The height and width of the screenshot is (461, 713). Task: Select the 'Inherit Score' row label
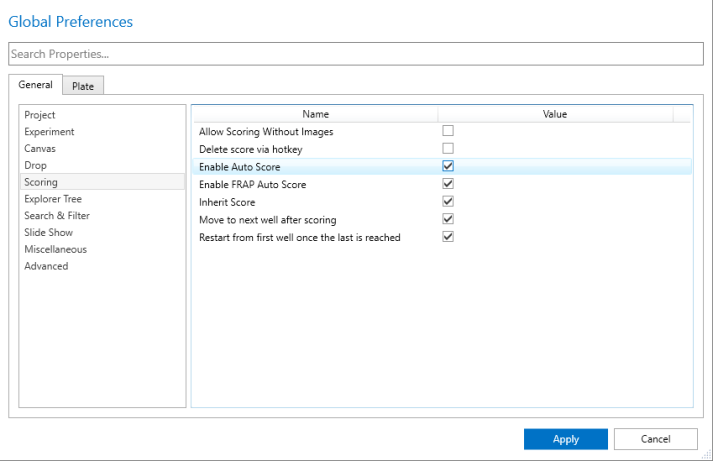[x=227, y=202]
